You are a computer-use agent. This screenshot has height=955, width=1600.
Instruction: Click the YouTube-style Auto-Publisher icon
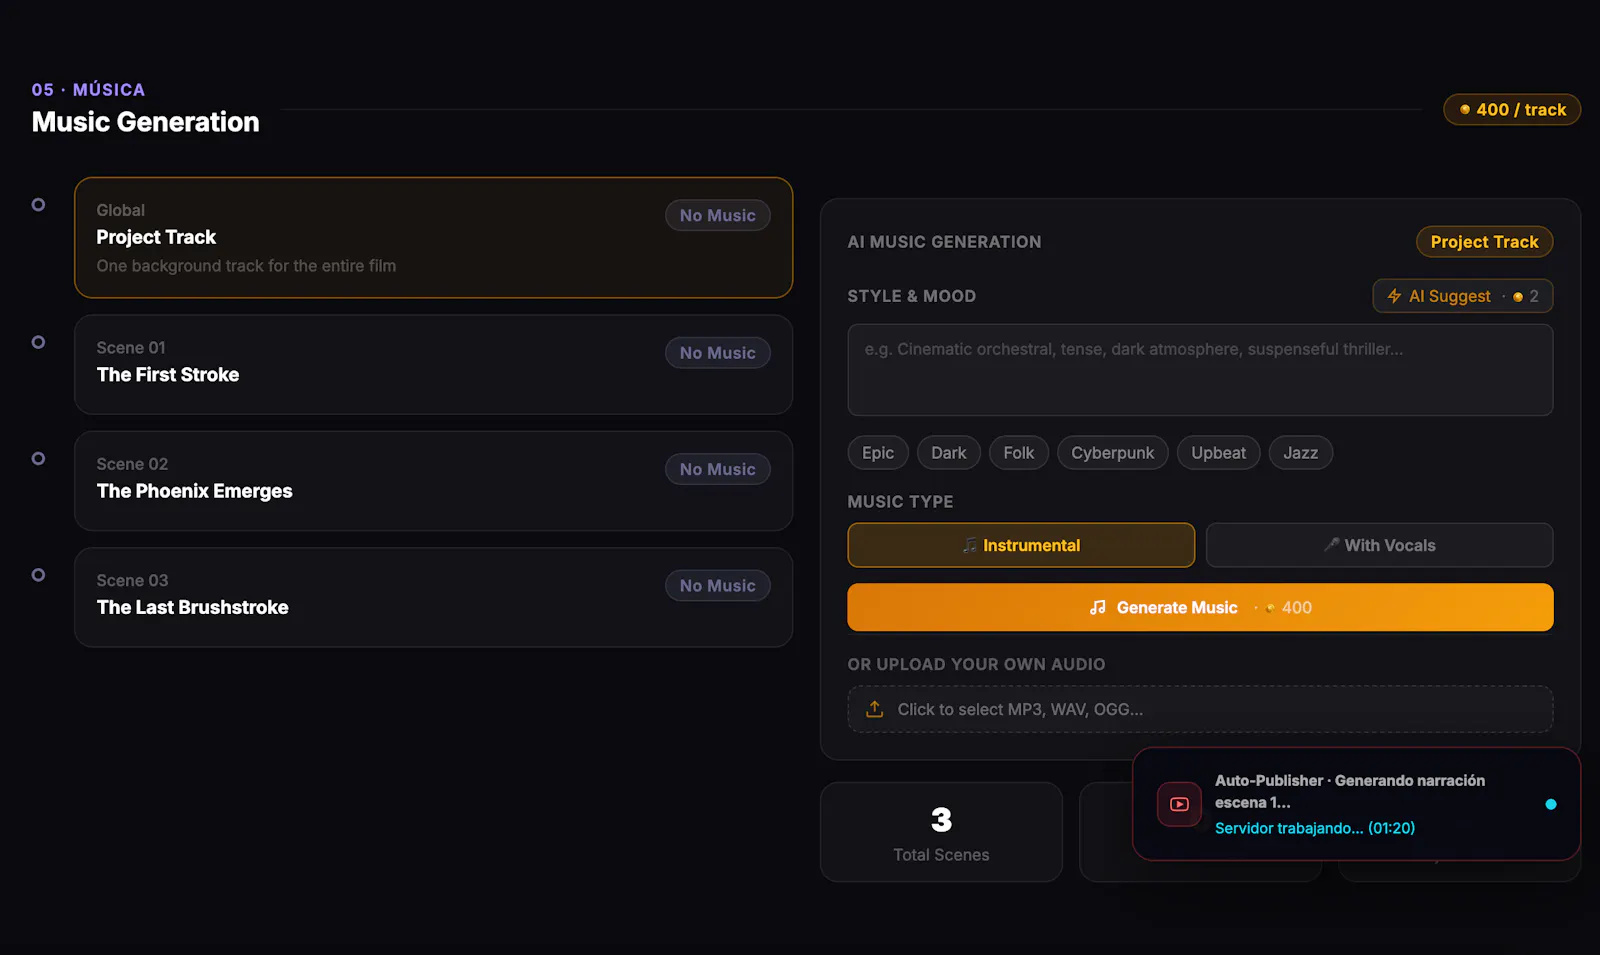pos(1179,804)
